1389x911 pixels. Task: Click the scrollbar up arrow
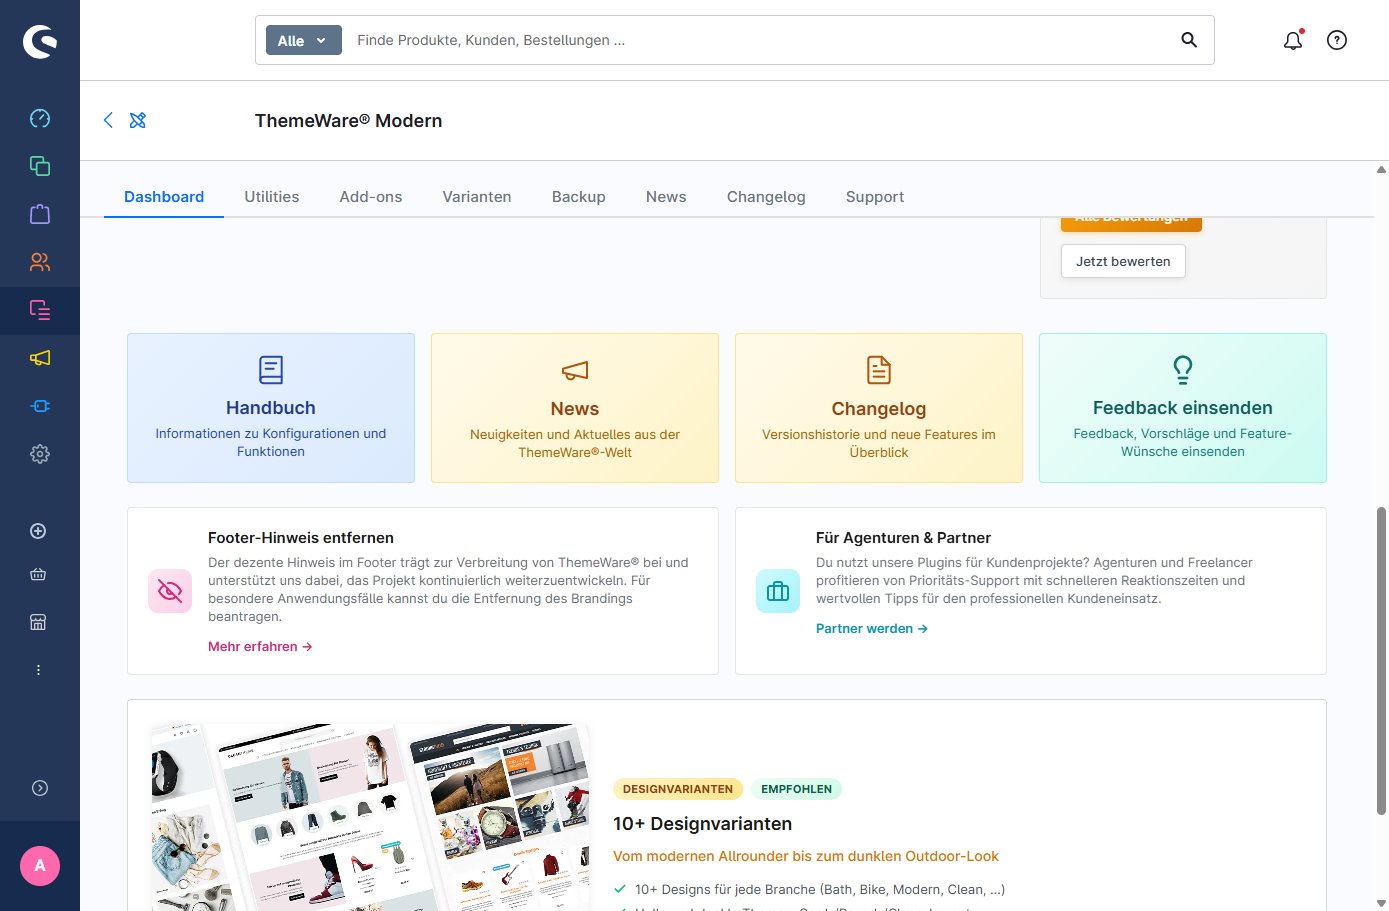pyautogui.click(x=1382, y=170)
